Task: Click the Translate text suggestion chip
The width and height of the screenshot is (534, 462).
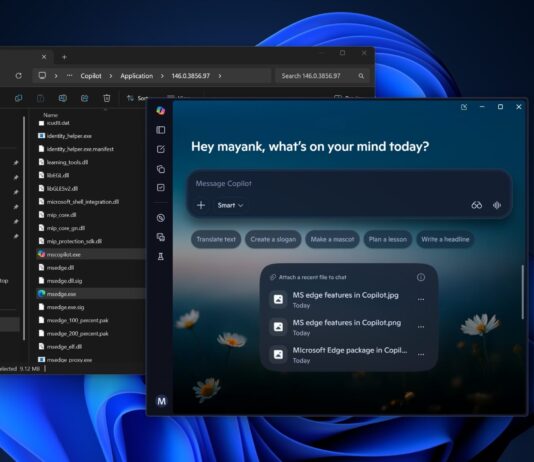Action: [216, 239]
